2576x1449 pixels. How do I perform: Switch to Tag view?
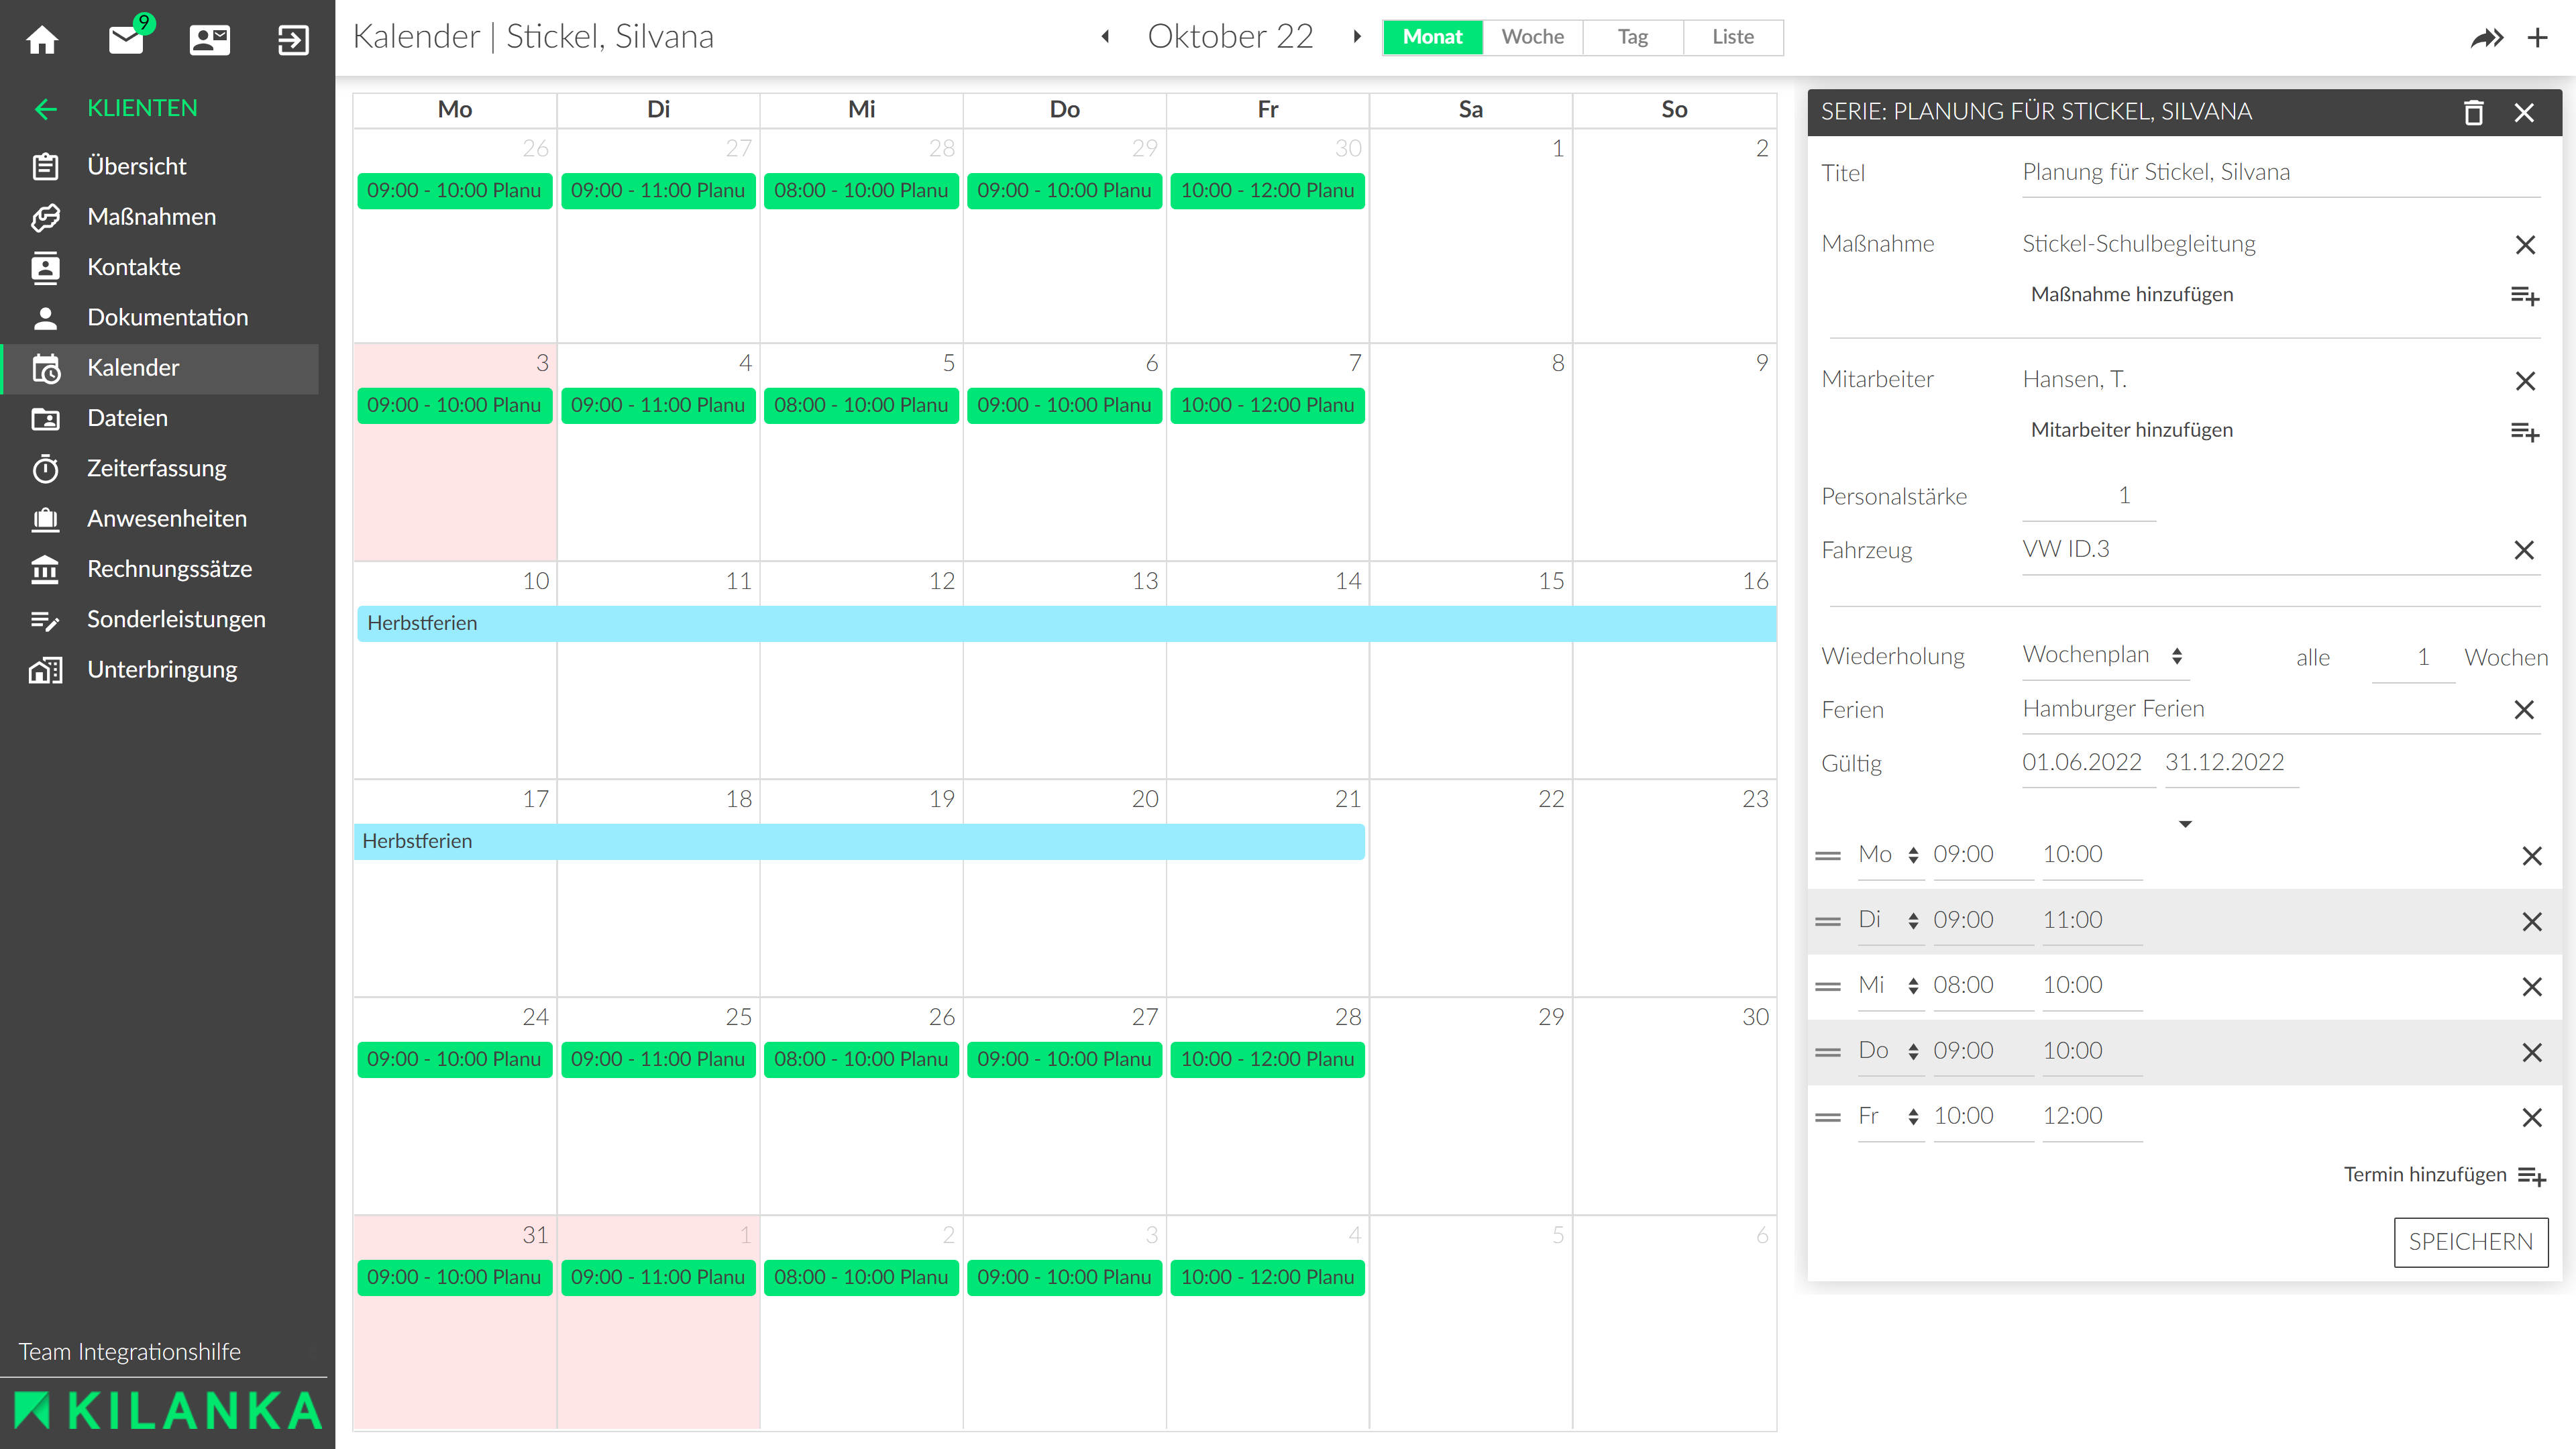pyautogui.click(x=1633, y=37)
